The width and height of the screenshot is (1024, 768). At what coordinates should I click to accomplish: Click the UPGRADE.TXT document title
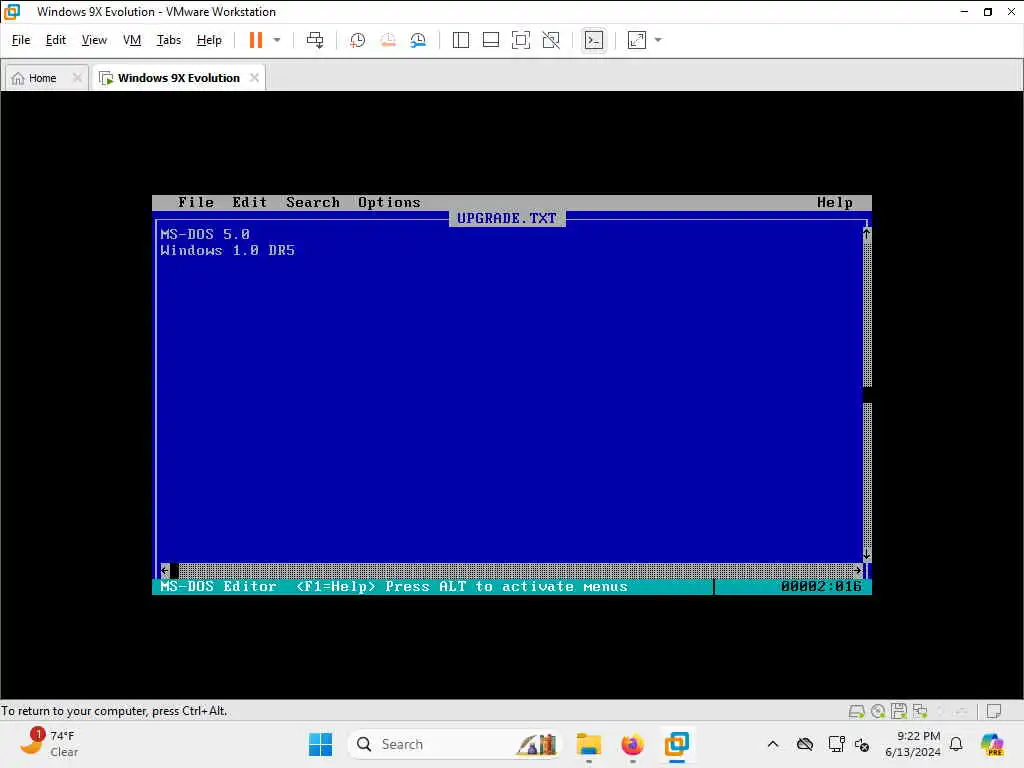click(x=507, y=218)
